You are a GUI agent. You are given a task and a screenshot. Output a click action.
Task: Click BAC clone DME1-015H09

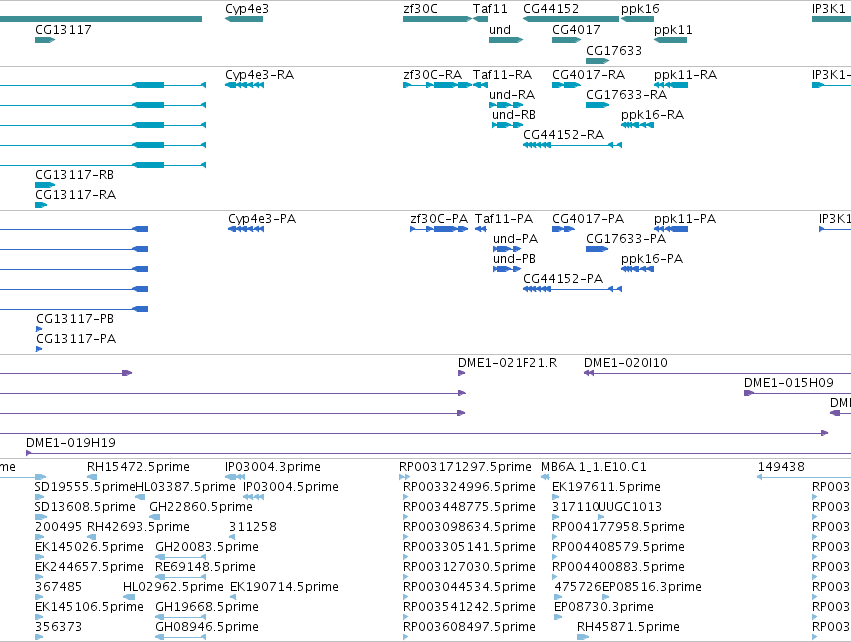(797, 393)
